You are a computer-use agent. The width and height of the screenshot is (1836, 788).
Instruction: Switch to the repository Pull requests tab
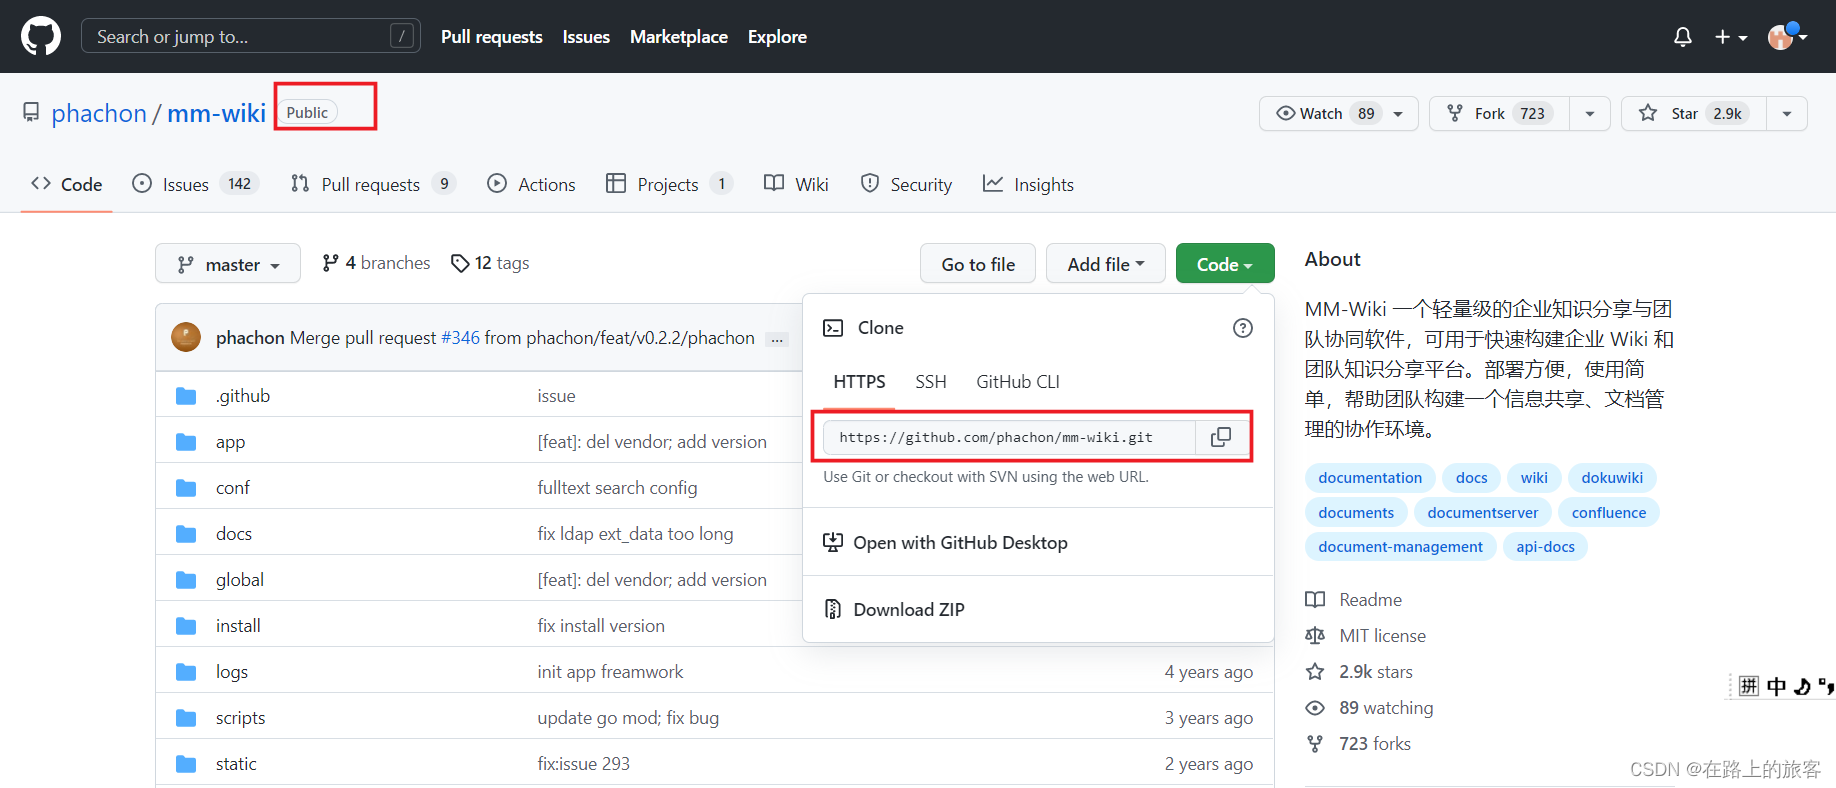tap(373, 184)
